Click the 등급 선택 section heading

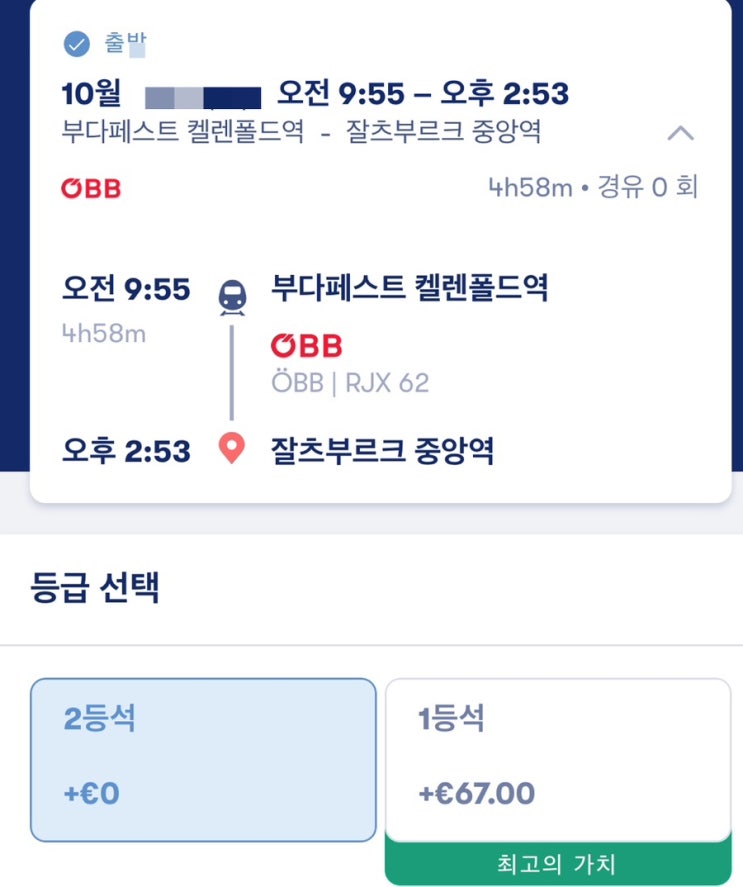click(x=95, y=588)
